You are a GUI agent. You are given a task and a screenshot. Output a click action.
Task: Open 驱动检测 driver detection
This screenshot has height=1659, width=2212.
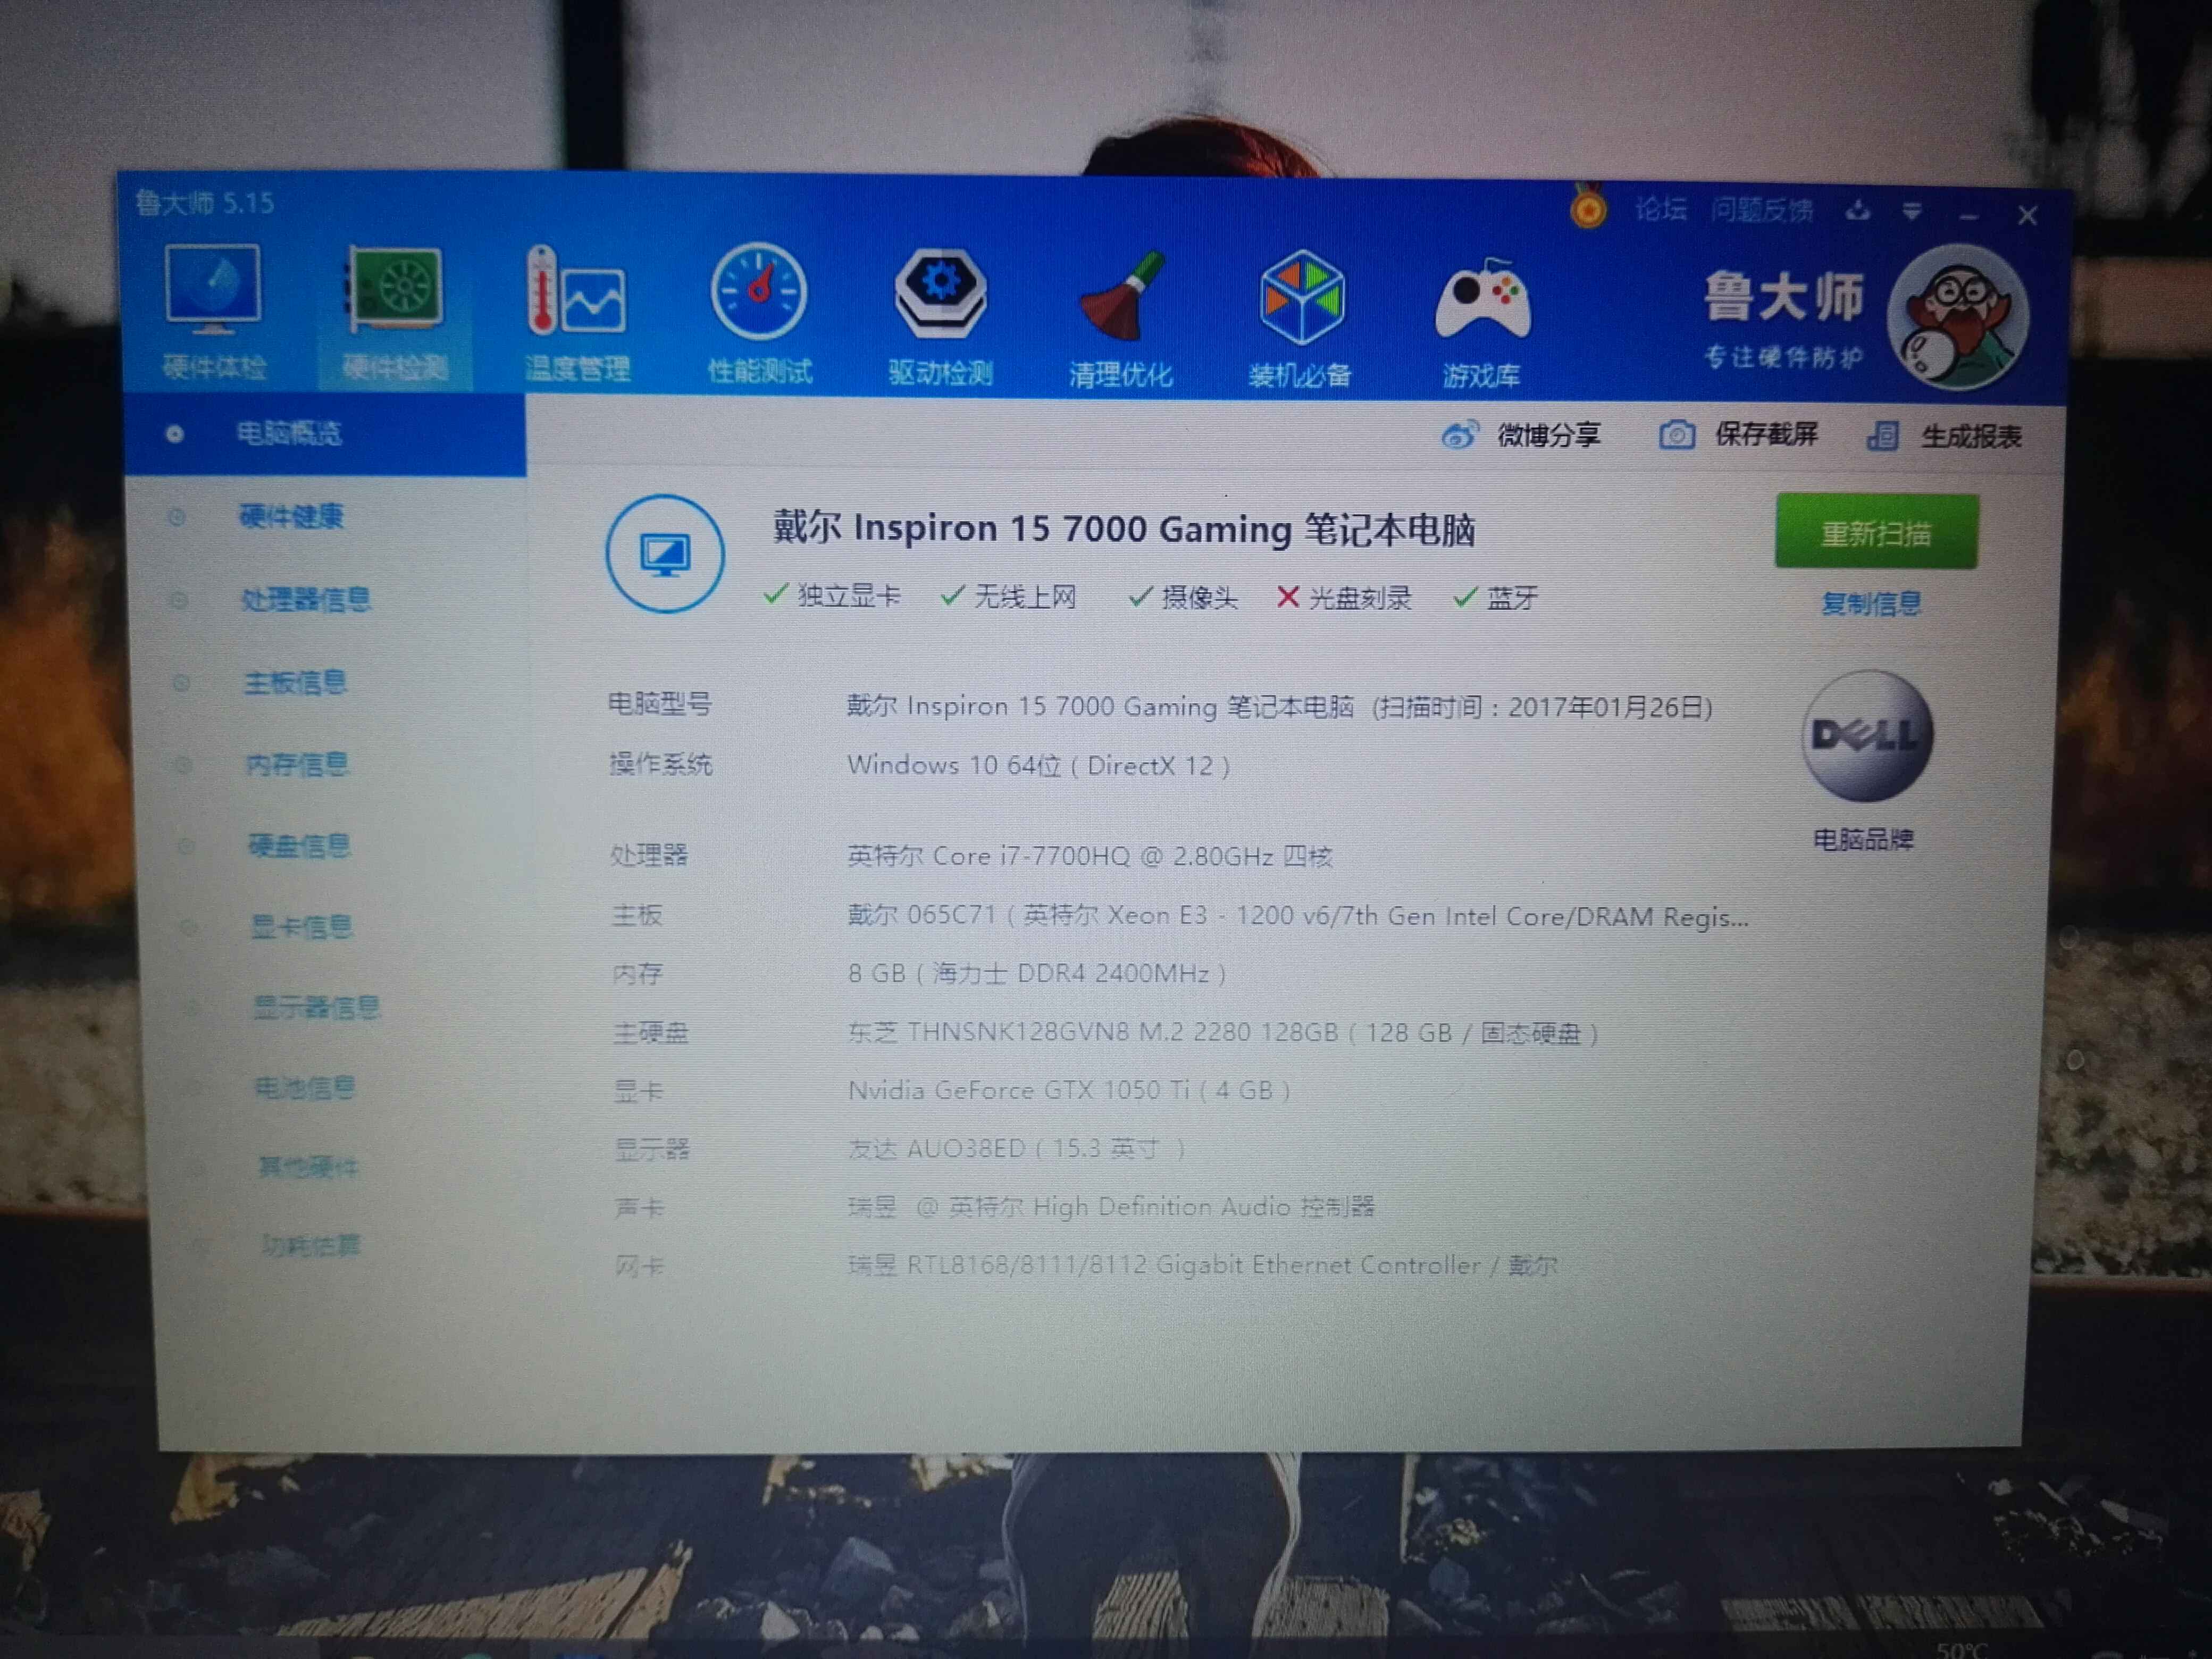(x=940, y=317)
